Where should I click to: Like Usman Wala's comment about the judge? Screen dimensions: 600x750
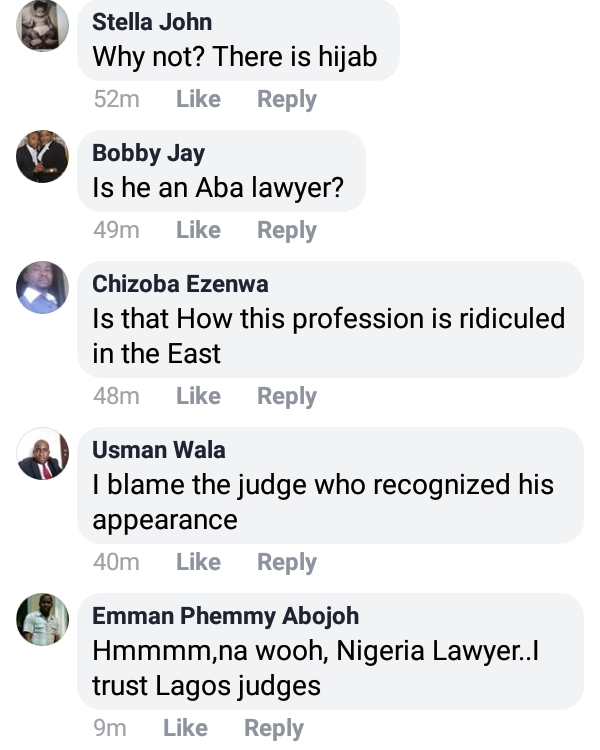tap(198, 562)
